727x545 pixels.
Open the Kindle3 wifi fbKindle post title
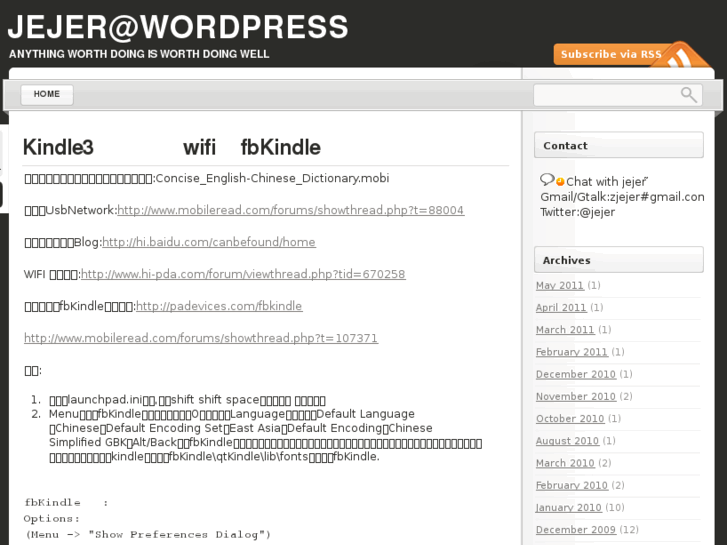(x=172, y=147)
